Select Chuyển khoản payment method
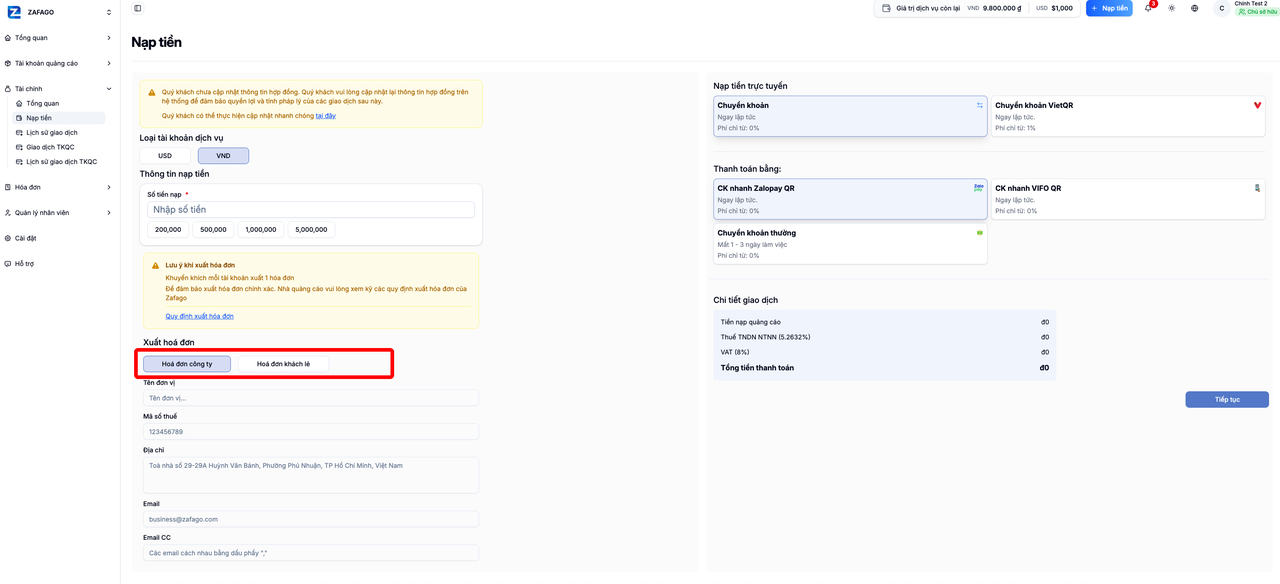Screen dimensions: 1280x584 click(x=850, y=116)
